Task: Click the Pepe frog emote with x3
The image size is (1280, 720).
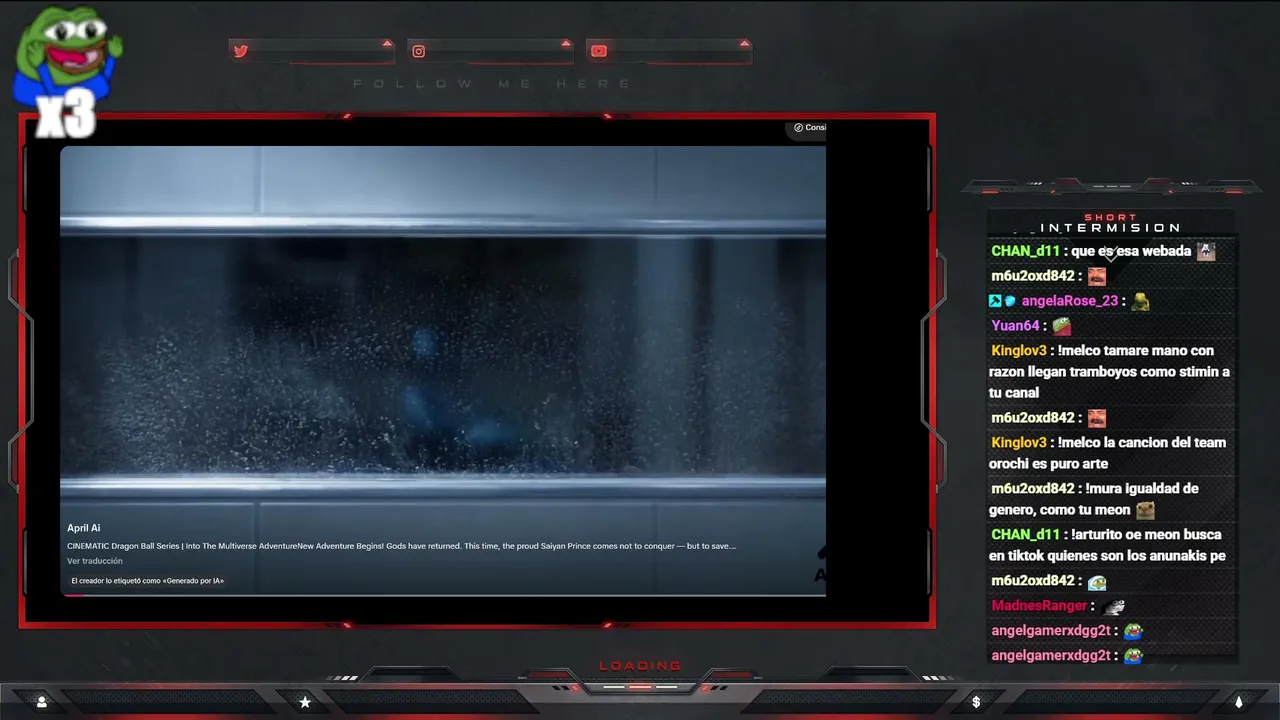Action: tap(67, 70)
